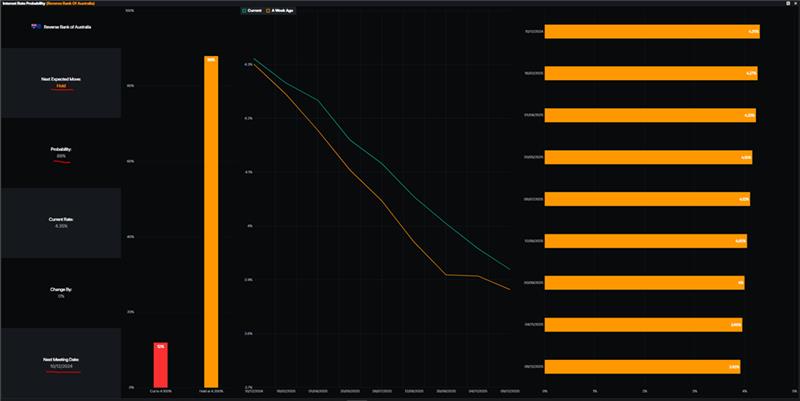
Task: Click the Probability label
Action: [x=61, y=149]
